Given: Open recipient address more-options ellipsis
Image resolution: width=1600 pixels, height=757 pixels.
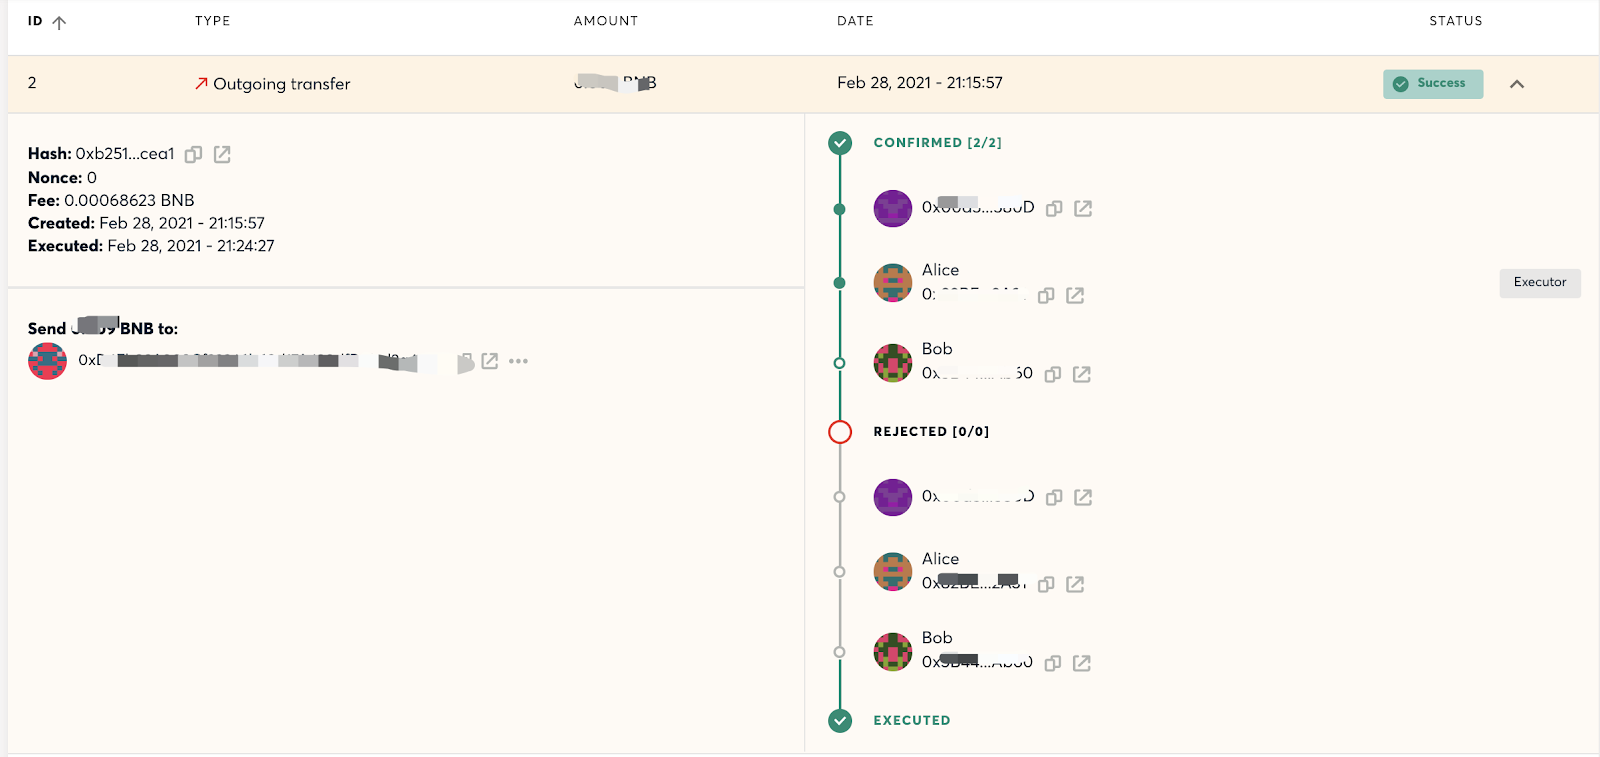Looking at the screenshot, I should pos(518,361).
